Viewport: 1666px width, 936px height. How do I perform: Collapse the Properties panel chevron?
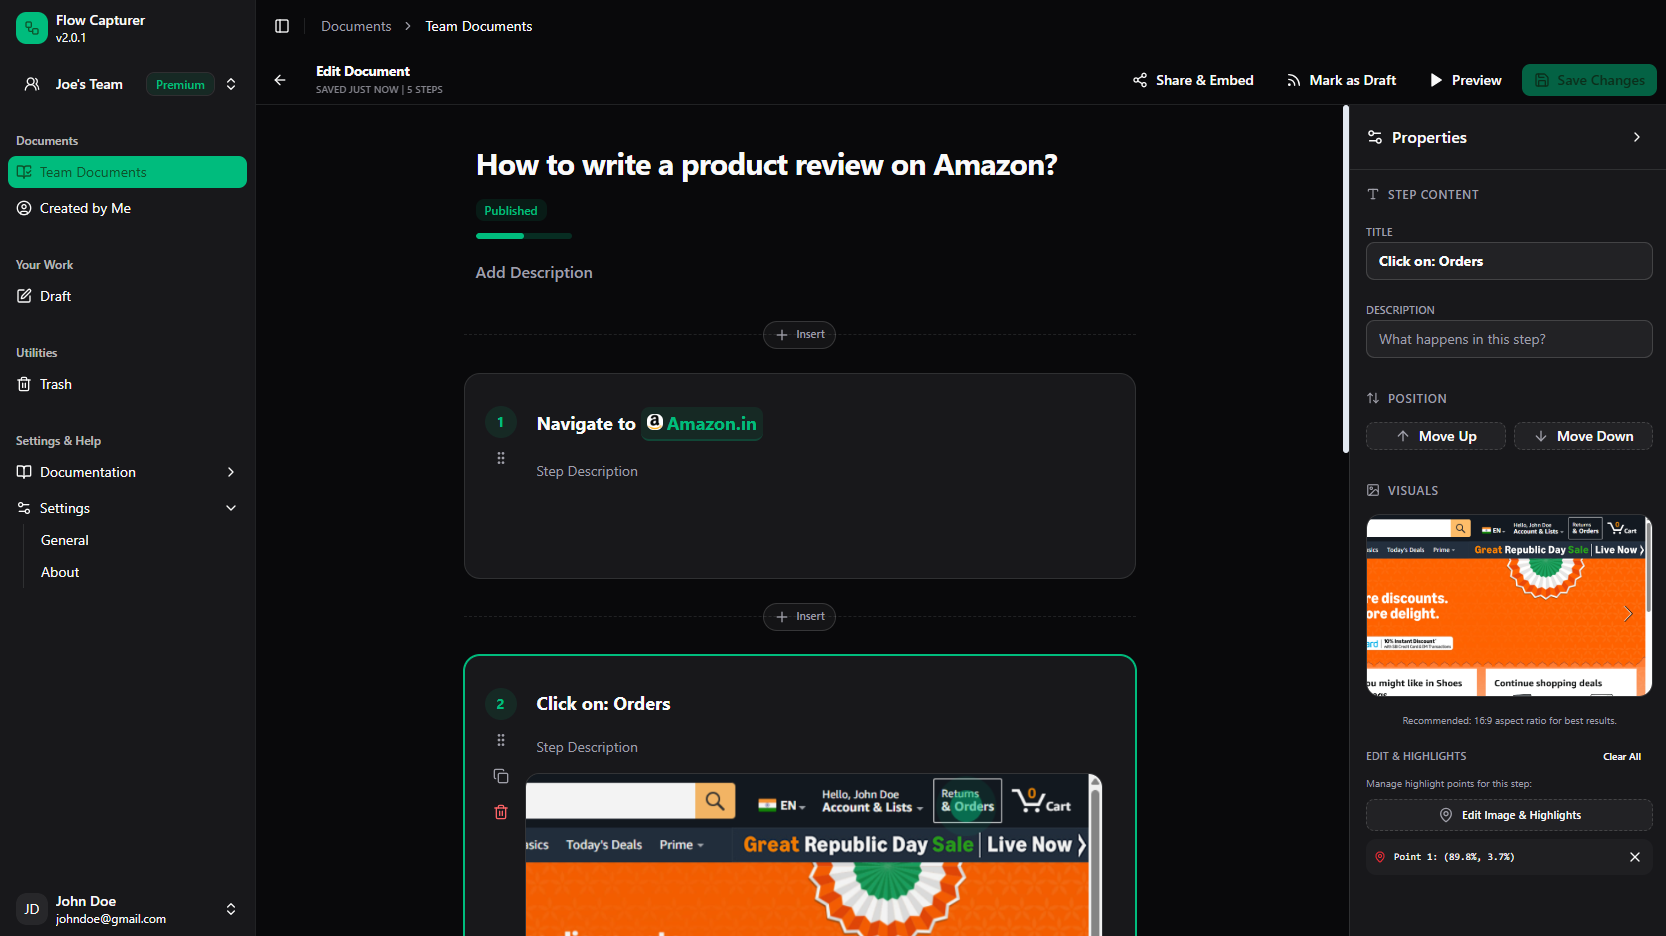[1637, 137]
